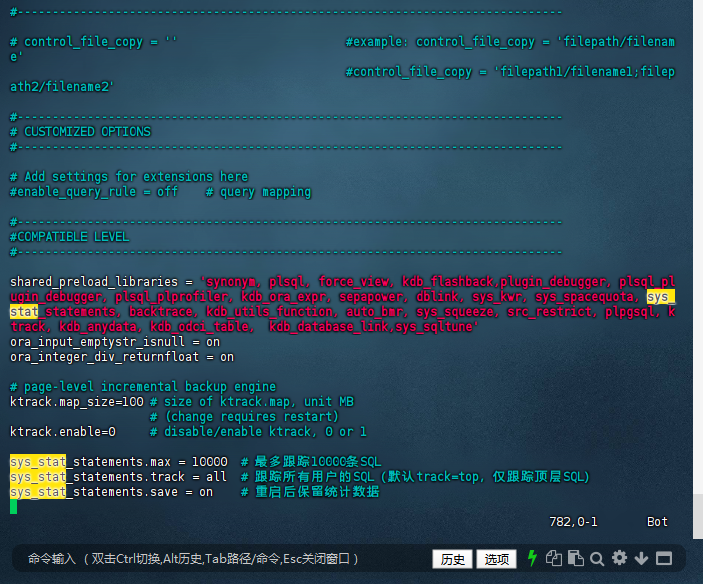Screen dimensions: 703x584
Task: Click the 'sys_stat_statements.save = on' line
Action: (x=112, y=492)
